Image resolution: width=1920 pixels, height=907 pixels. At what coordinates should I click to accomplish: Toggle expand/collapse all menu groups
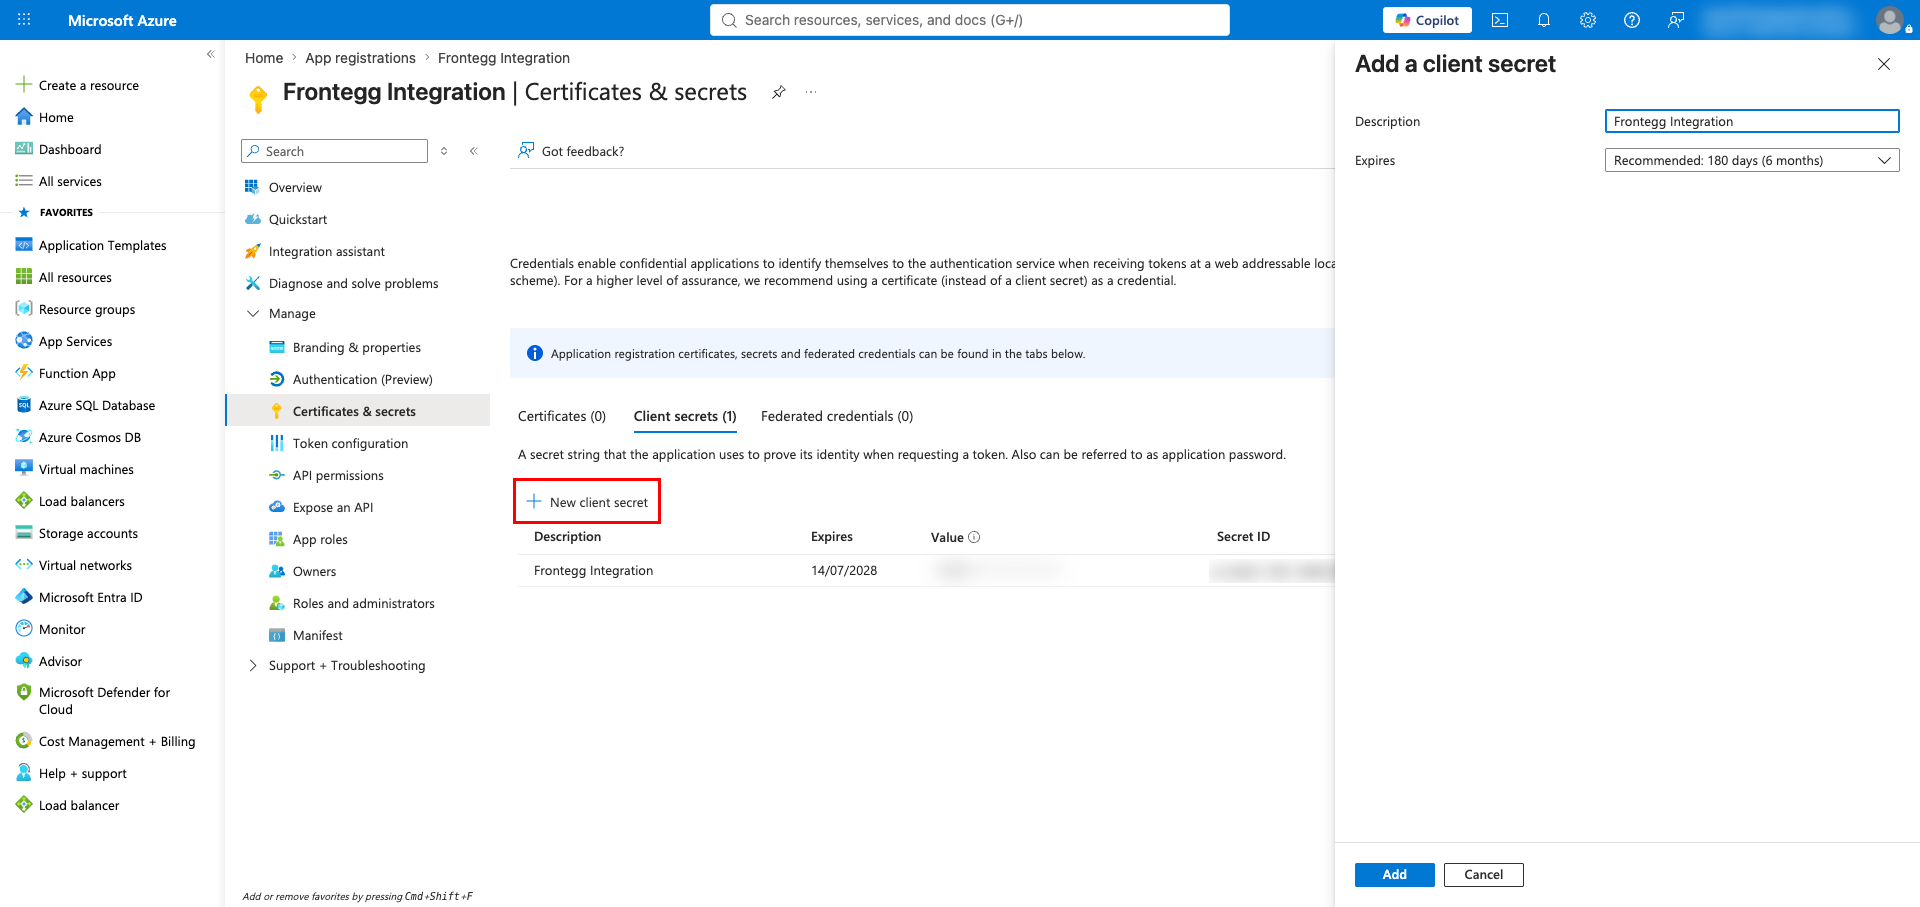444,151
